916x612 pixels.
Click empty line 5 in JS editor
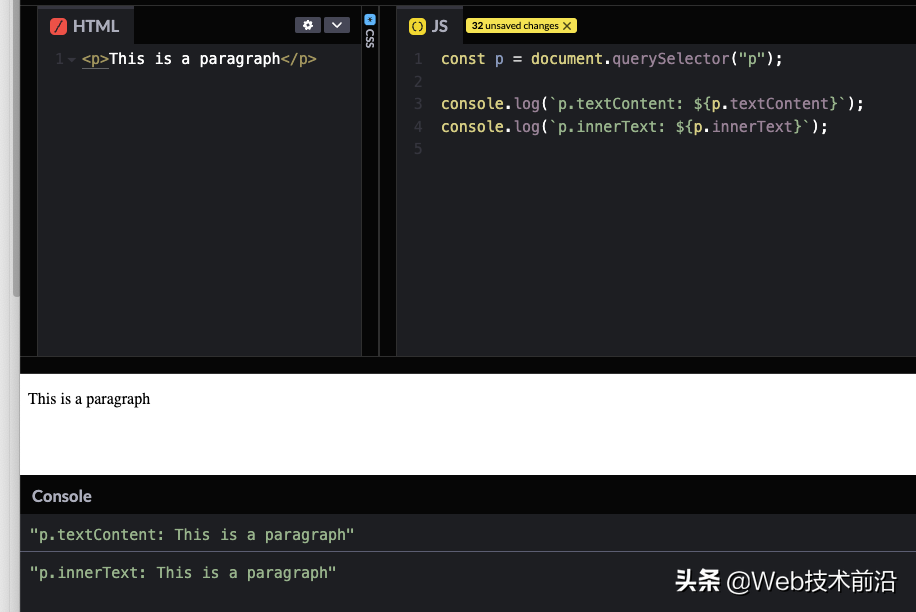coord(656,149)
